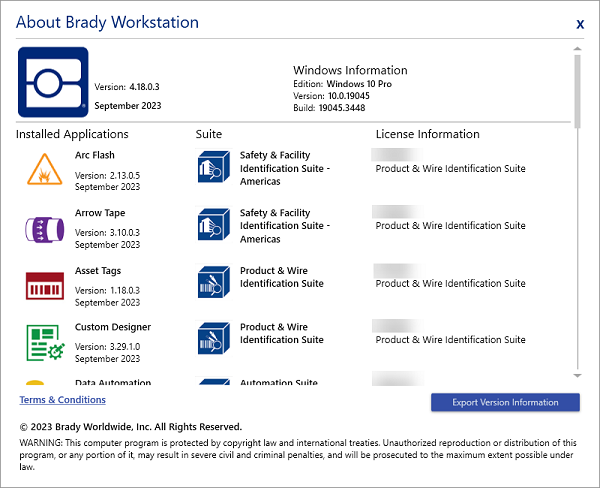The image size is (600, 488).
Task: Click the partially visible Data Automation icon
Action: coord(36,383)
